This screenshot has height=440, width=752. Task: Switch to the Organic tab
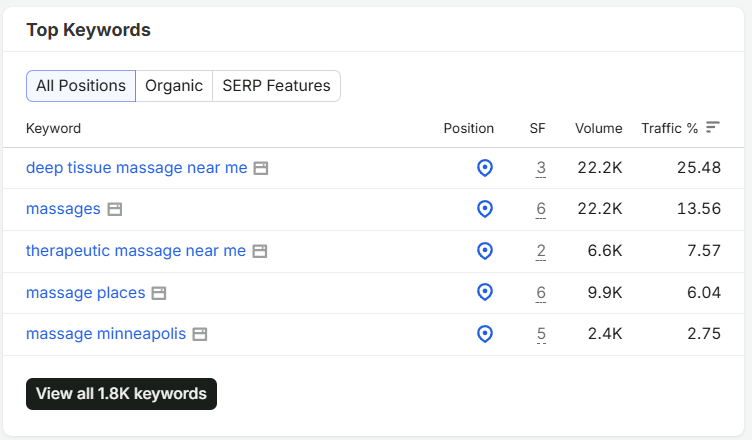click(x=174, y=86)
